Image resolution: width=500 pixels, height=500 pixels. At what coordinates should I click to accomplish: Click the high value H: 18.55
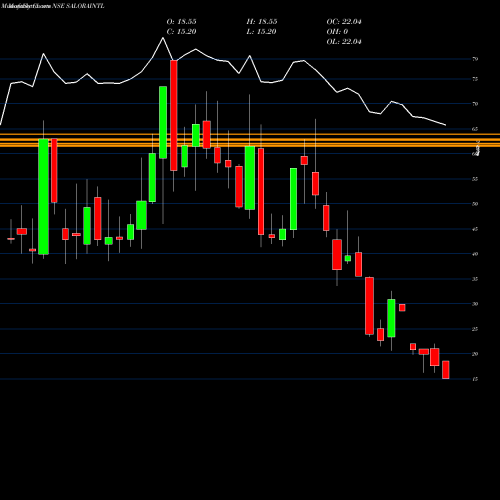pyautogui.click(x=262, y=22)
